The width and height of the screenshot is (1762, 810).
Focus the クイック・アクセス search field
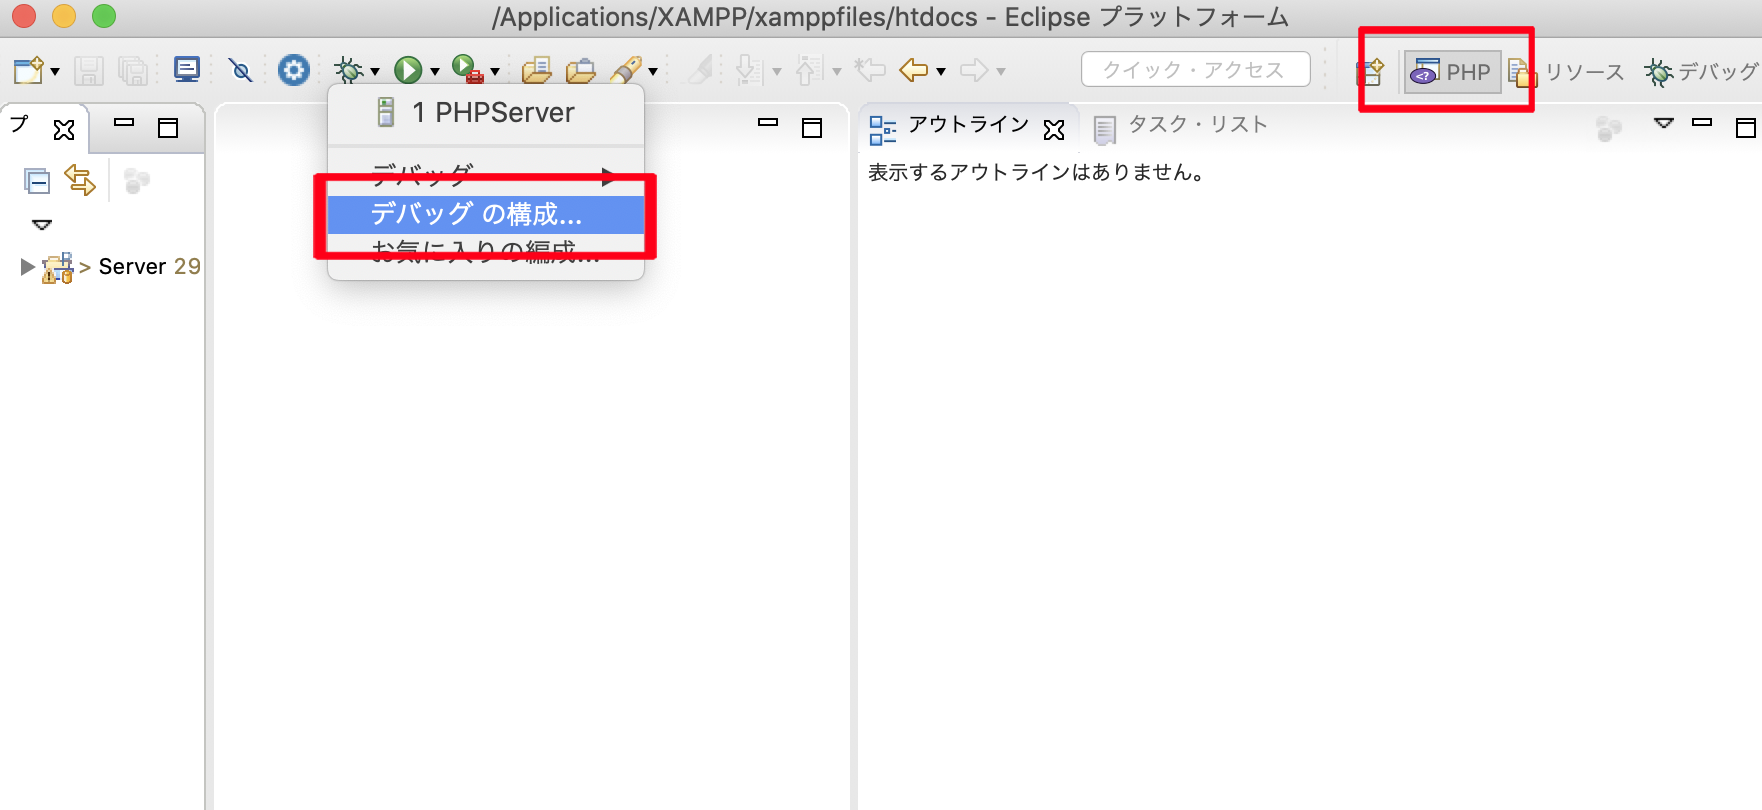(1196, 70)
